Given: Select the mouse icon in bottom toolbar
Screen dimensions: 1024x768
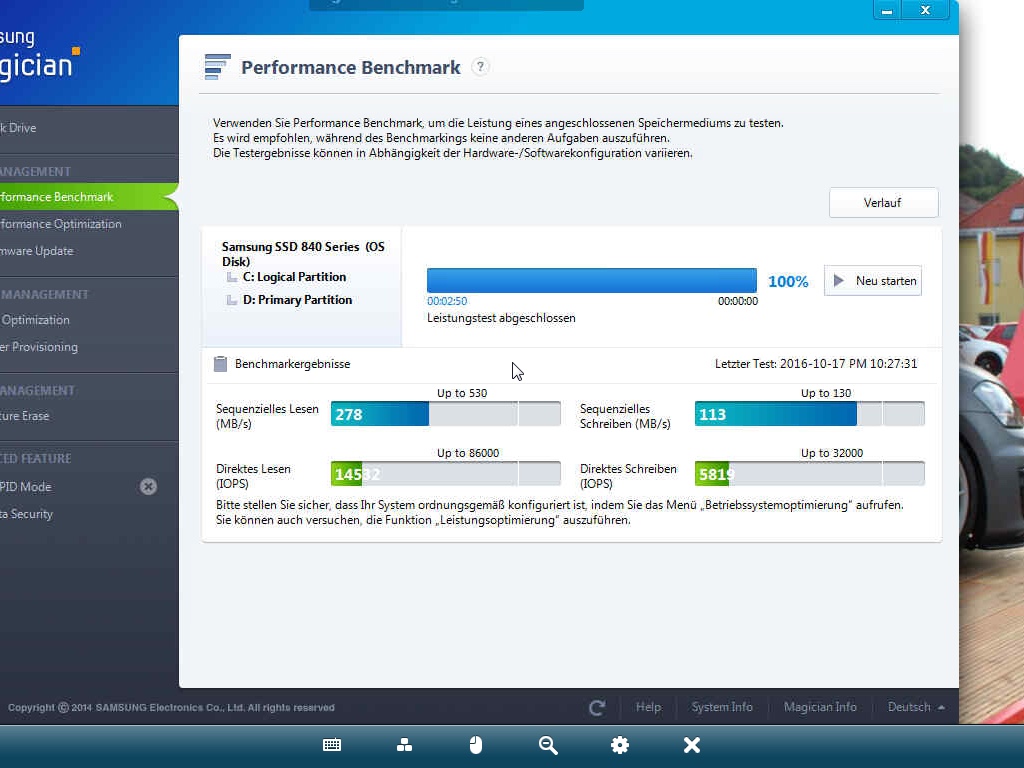Looking at the screenshot, I should [x=476, y=745].
